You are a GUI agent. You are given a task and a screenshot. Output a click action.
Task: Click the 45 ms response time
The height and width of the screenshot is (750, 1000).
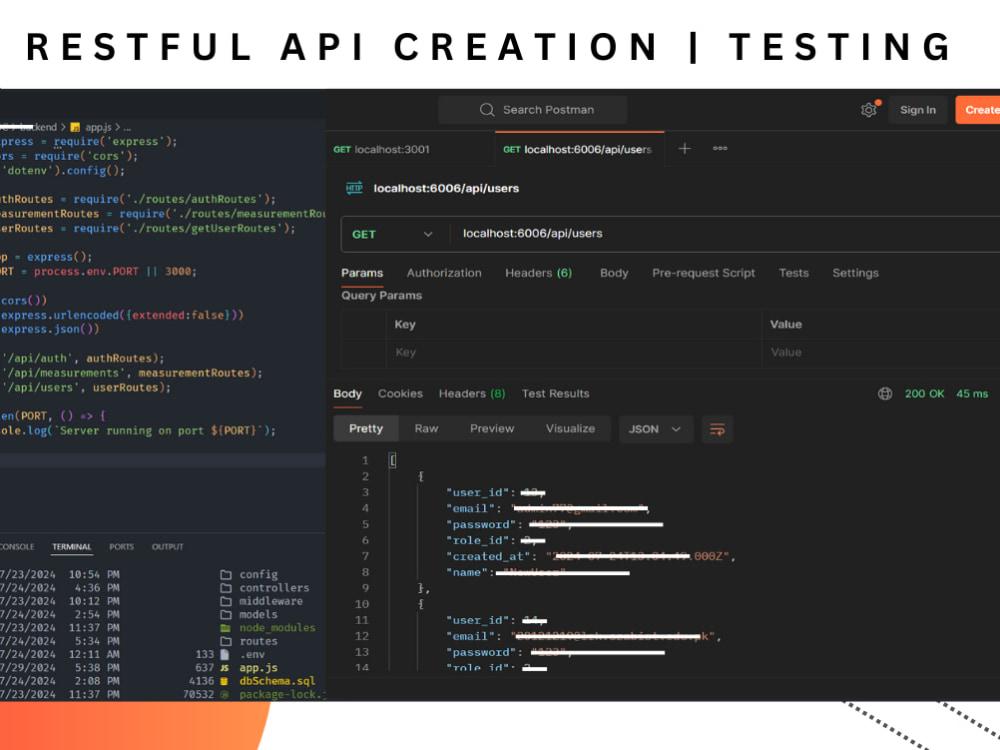[972, 393]
